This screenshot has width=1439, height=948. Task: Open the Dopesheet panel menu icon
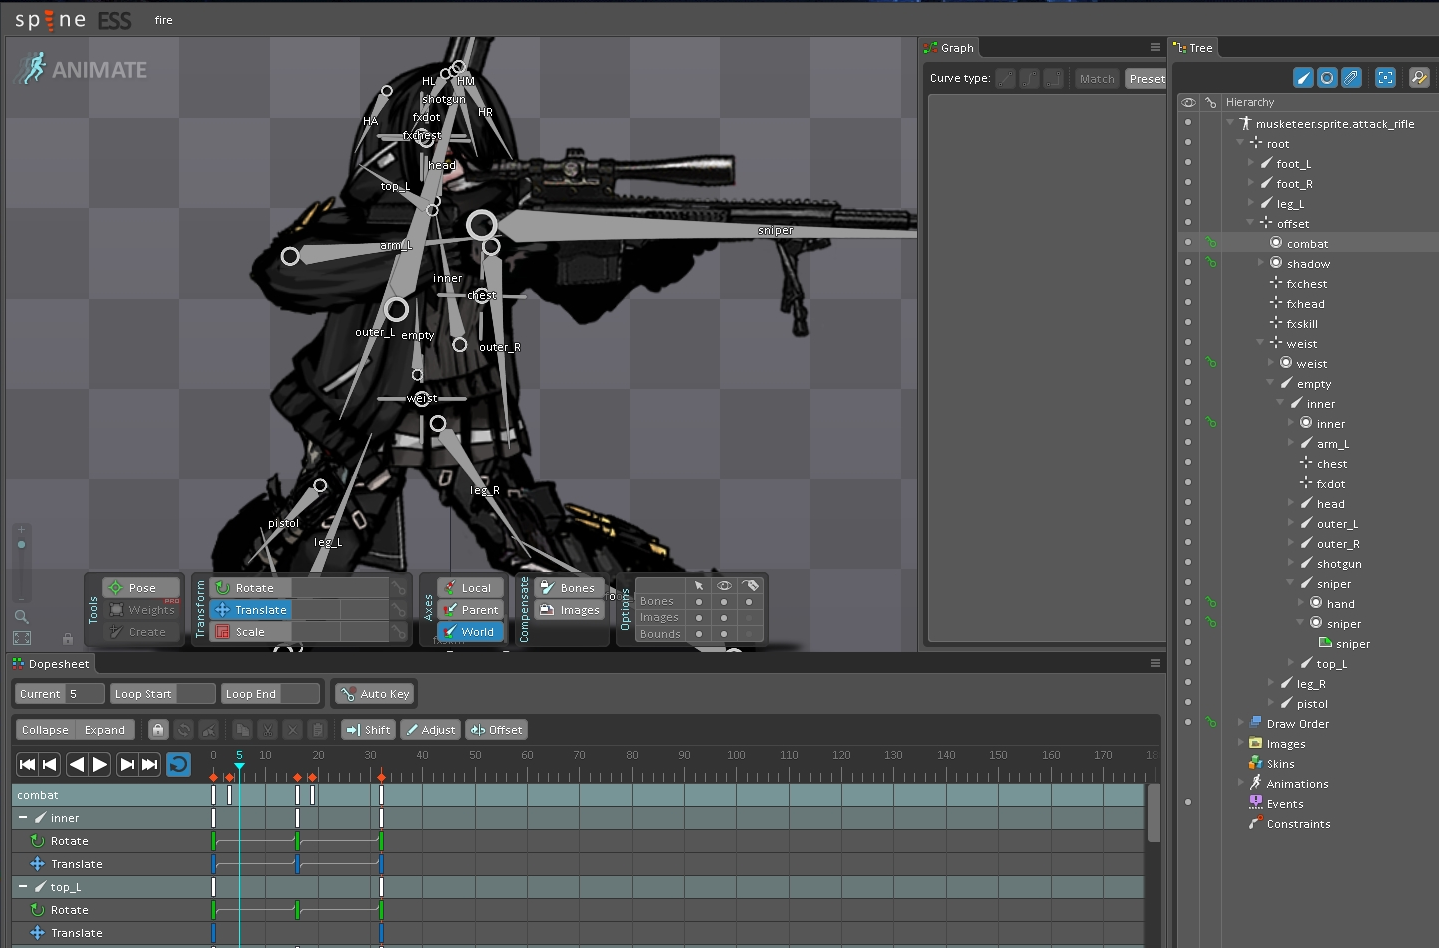click(x=1155, y=663)
